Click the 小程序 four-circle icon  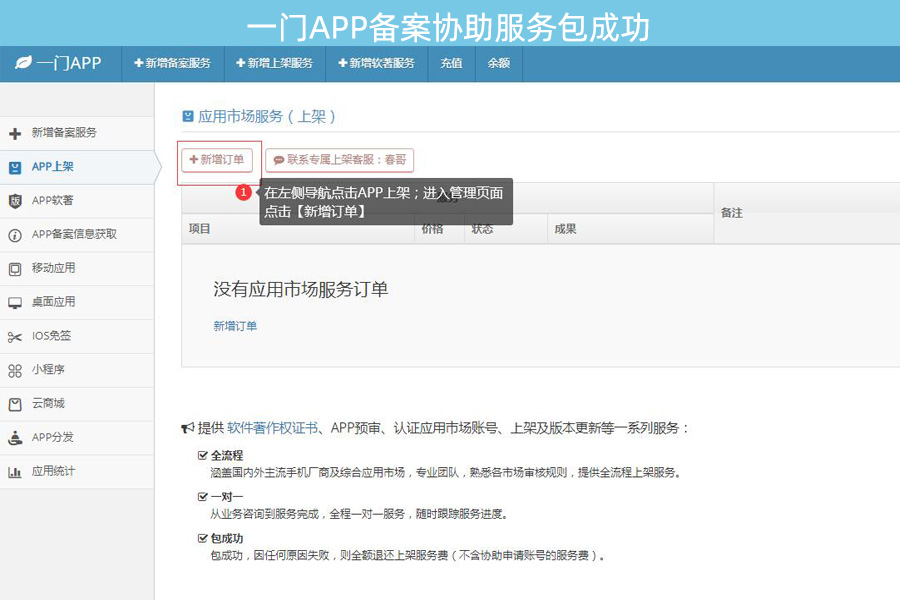tap(15, 370)
